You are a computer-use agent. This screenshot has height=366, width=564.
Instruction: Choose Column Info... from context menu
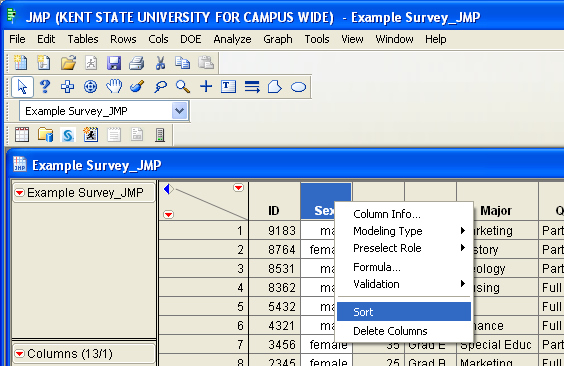404,214
